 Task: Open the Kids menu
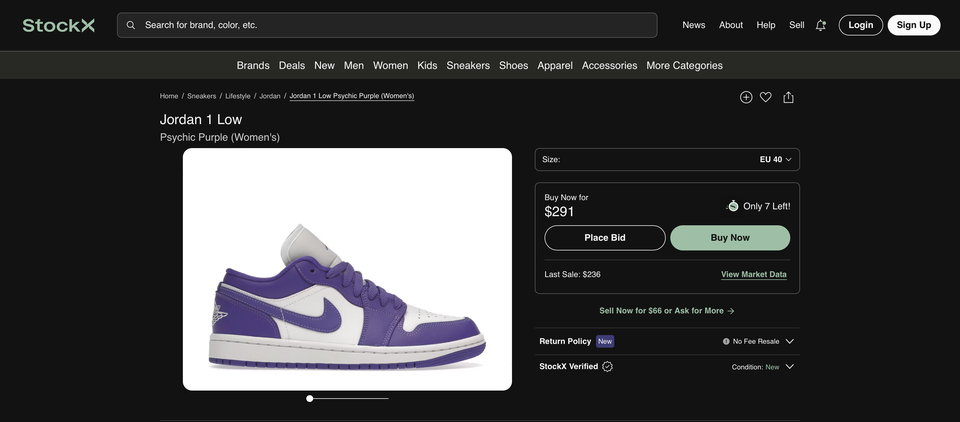pos(427,66)
